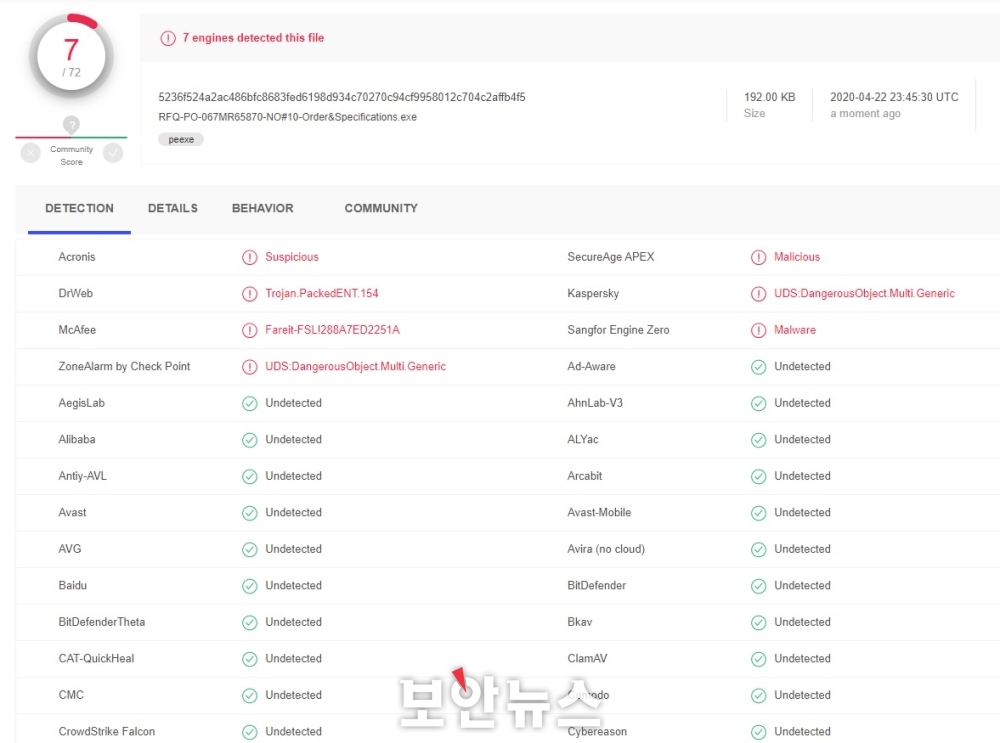
Task: Click Kaspersky's UDS:DangerousObject.Multi.Generic result
Action: pyautogui.click(x=864, y=293)
